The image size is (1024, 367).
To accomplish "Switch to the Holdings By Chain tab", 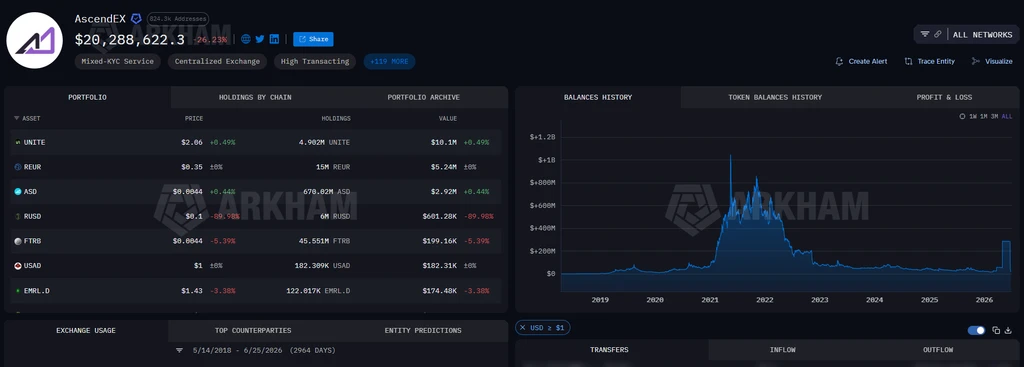I will (x=255, y=97).
